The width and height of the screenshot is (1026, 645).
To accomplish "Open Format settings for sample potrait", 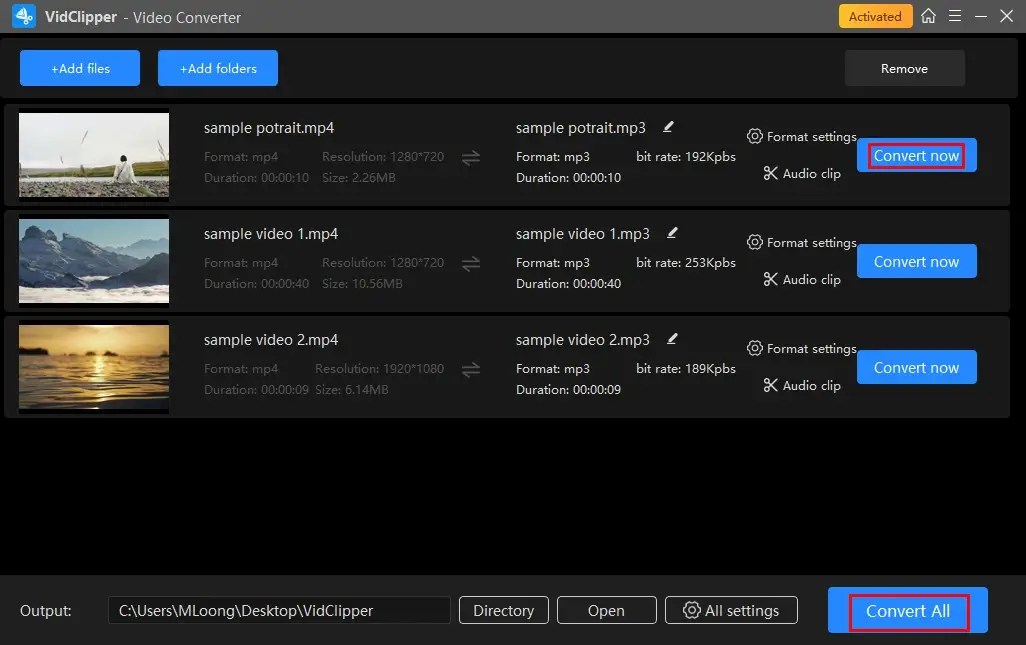I will 802,136.
